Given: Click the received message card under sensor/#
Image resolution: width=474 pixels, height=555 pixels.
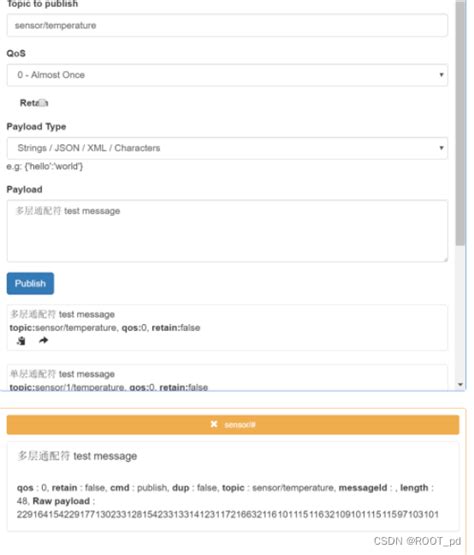Looking at the screenshot, I should 233,486.
